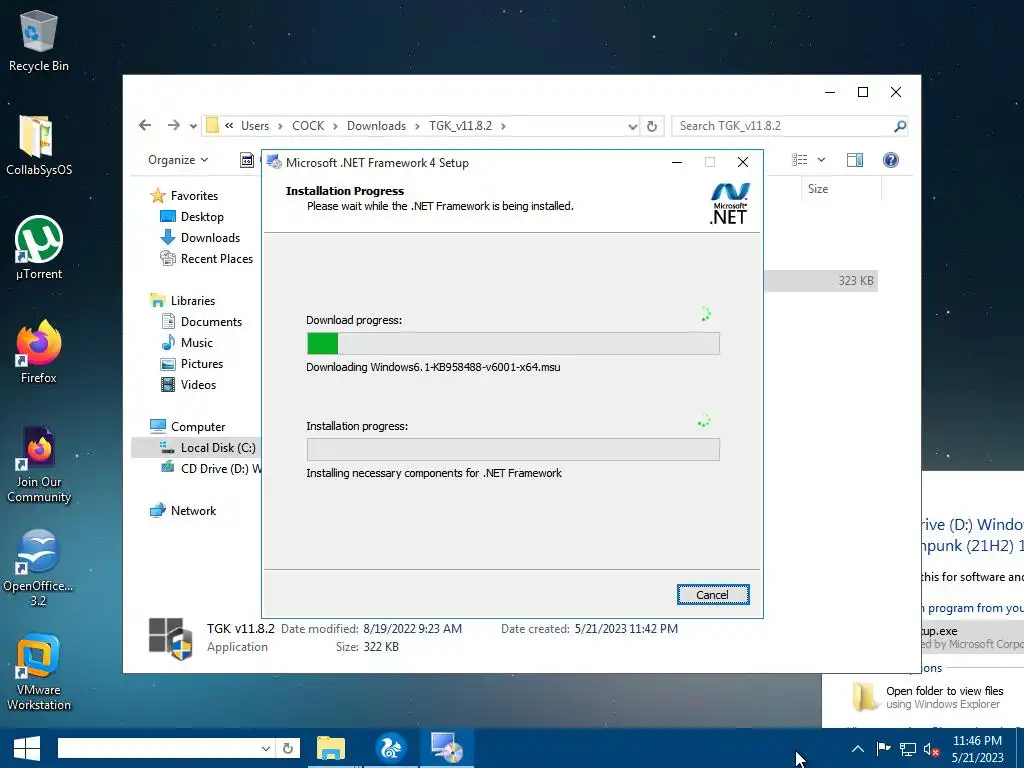Open the network tray icon

tap(907, 749)
